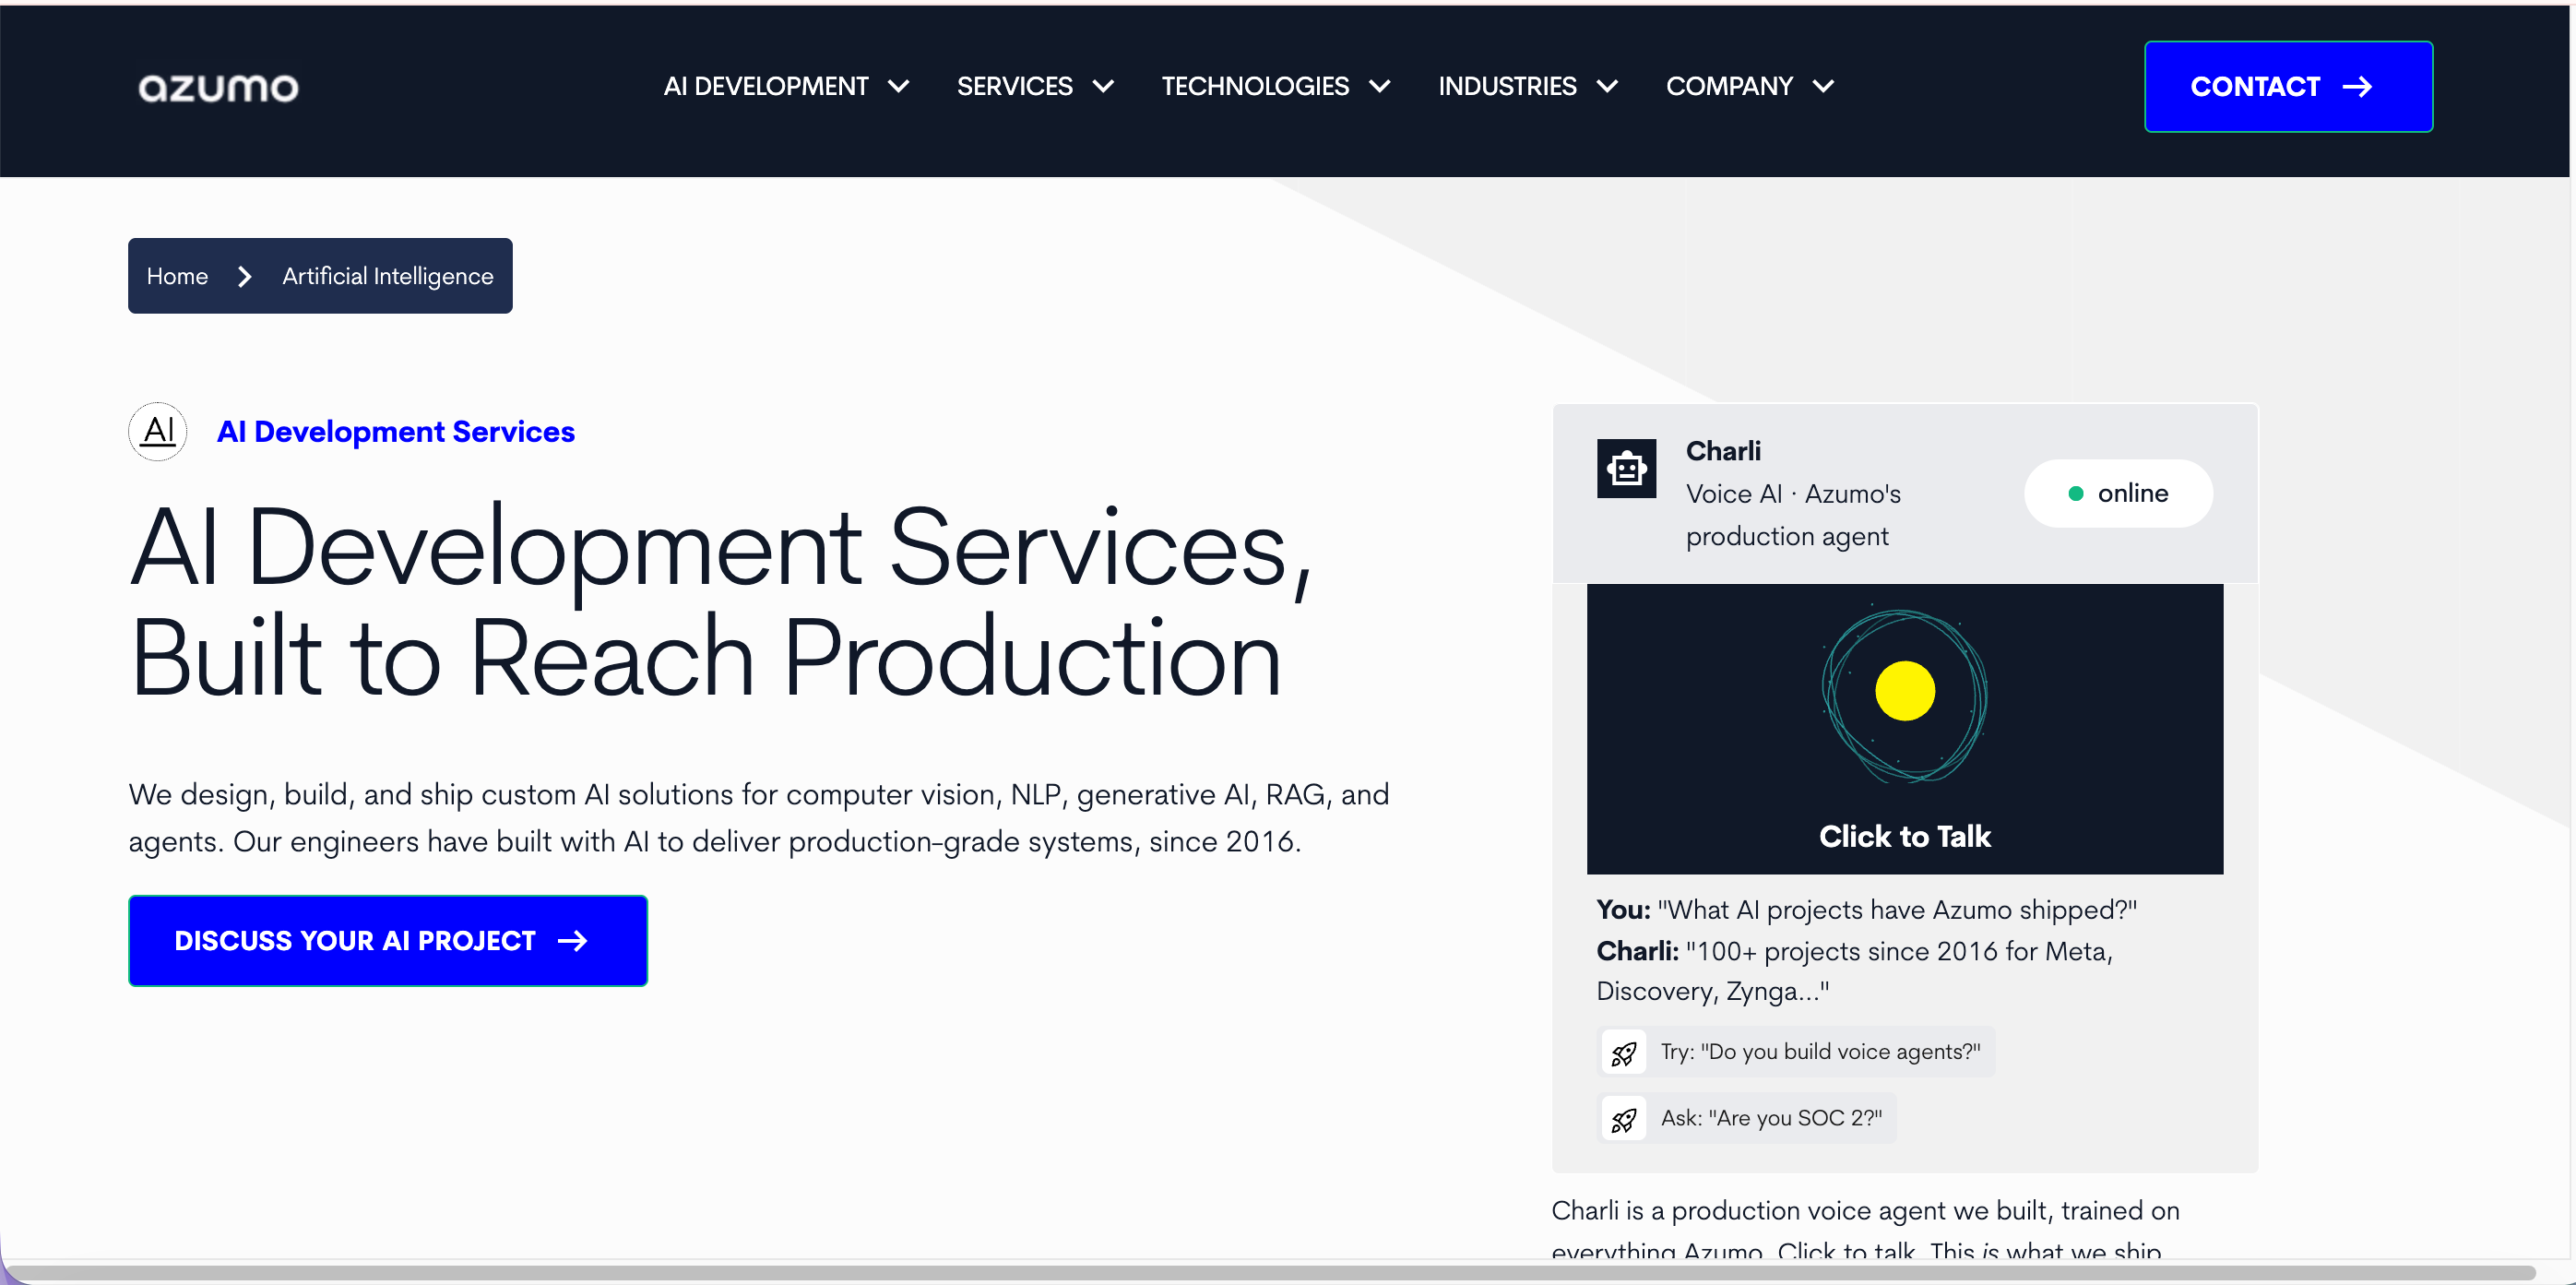Image resolution: width=2576 pixels, height=1285 pixels.
Task: Click the "We design, build, and ship" paragraph
Action: [759, 818]
